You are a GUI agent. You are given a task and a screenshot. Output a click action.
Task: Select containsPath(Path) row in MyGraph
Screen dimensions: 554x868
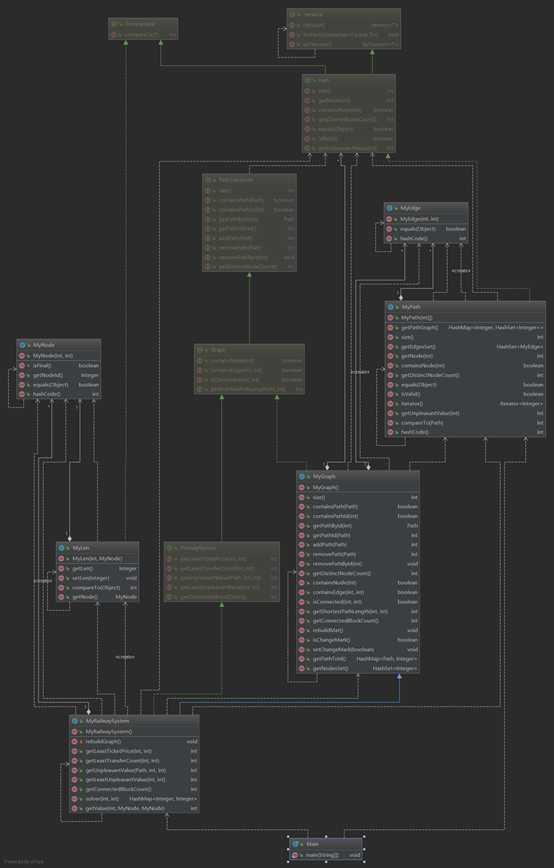[x=358, y=507]
